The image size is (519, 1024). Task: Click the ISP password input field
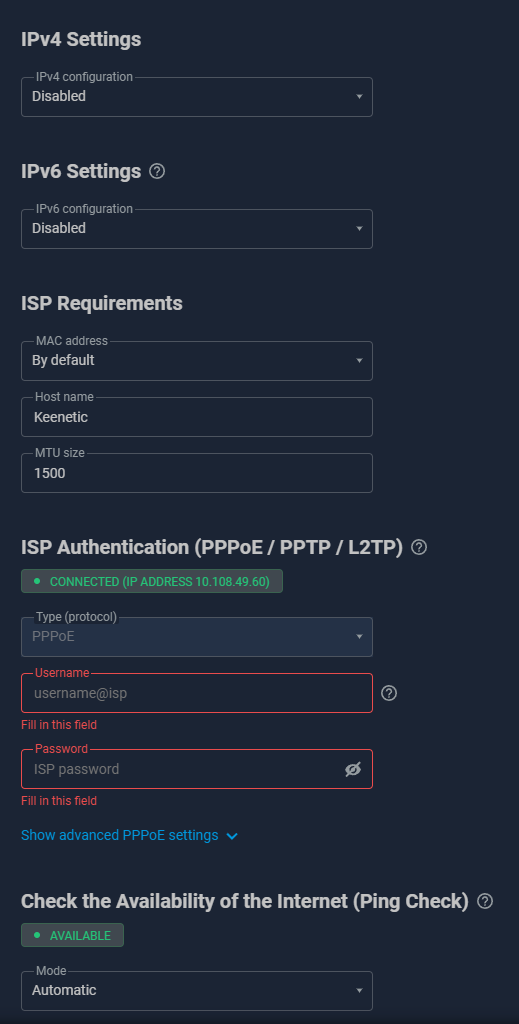pos(197,769)
